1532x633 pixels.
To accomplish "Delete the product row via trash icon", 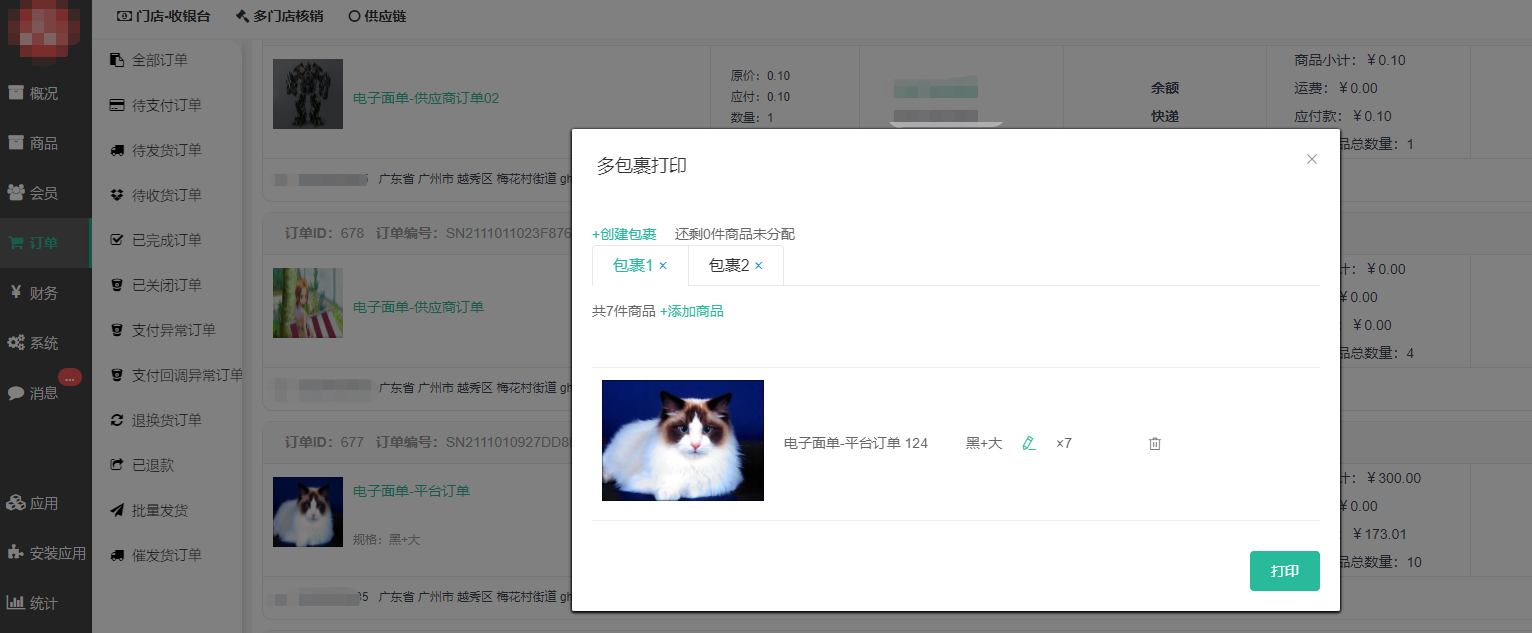I will (x=1155, y=443).
